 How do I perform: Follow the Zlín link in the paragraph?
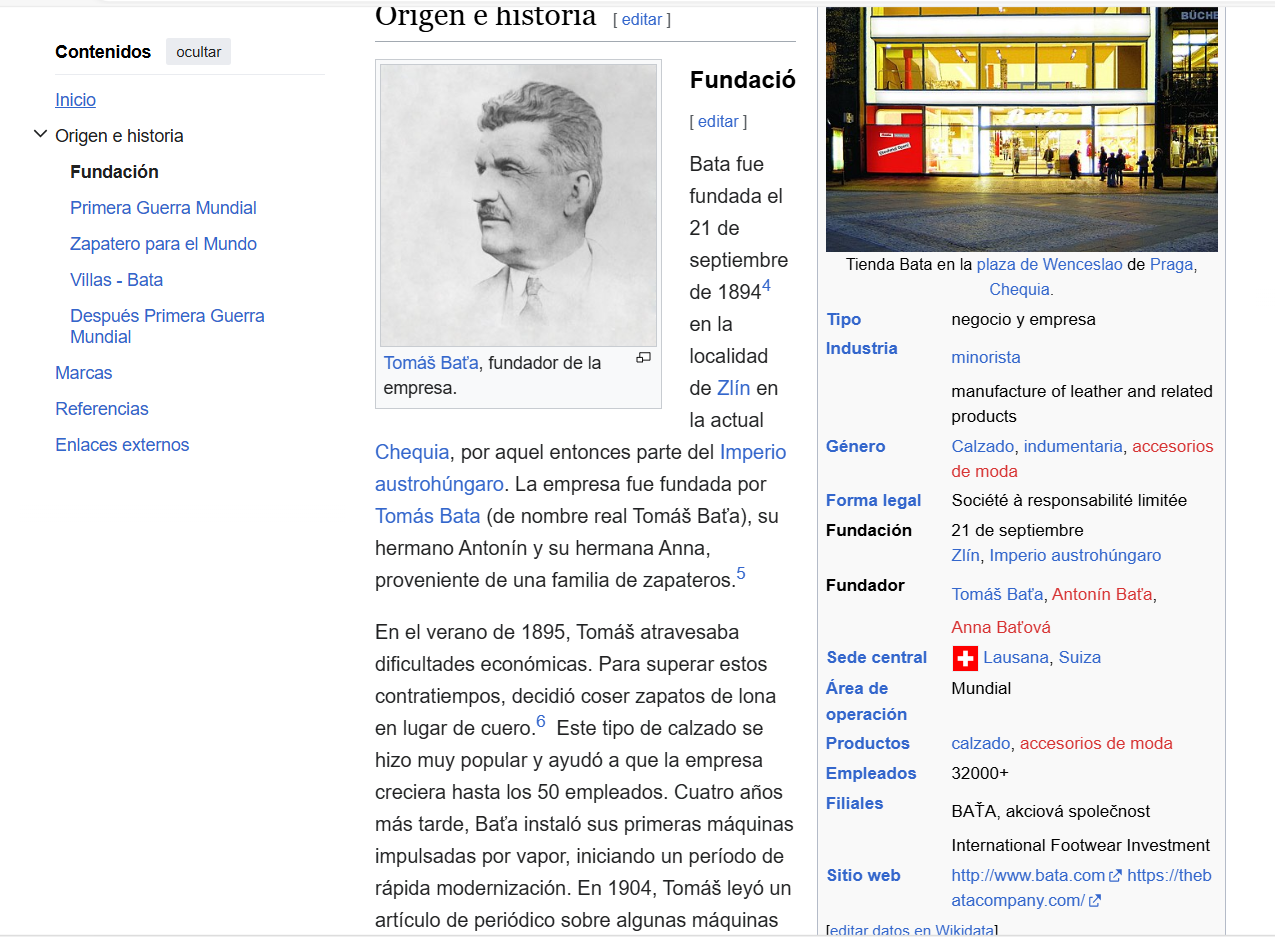pyautogui.click(x=733, y=388)
